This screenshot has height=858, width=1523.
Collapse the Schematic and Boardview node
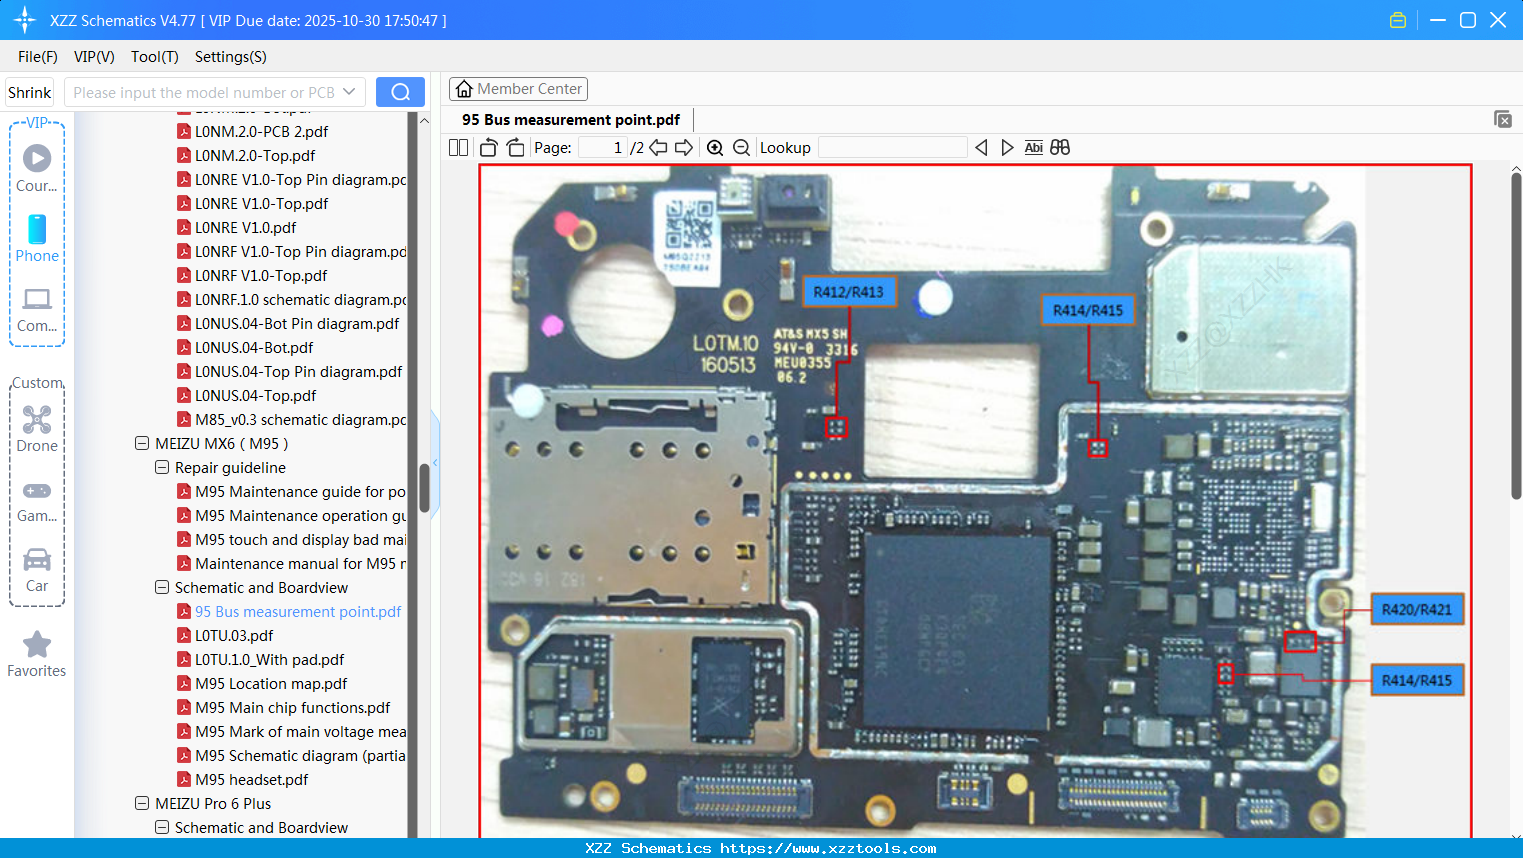tap(162, 587)
